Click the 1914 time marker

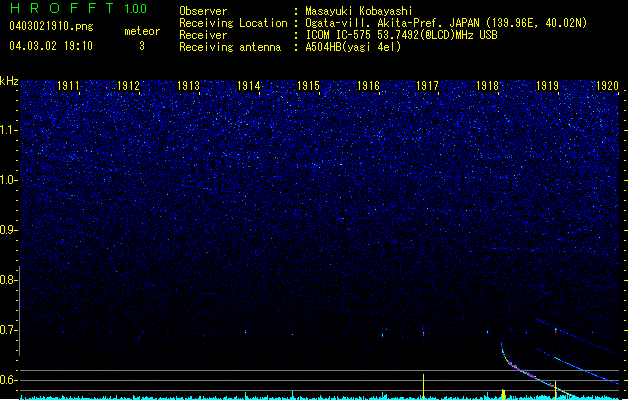[248, 86]
